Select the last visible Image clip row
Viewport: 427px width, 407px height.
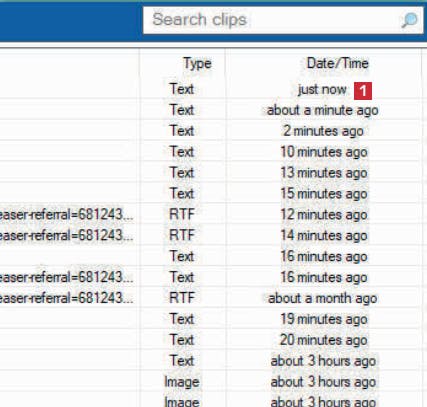tap(213, 400)
